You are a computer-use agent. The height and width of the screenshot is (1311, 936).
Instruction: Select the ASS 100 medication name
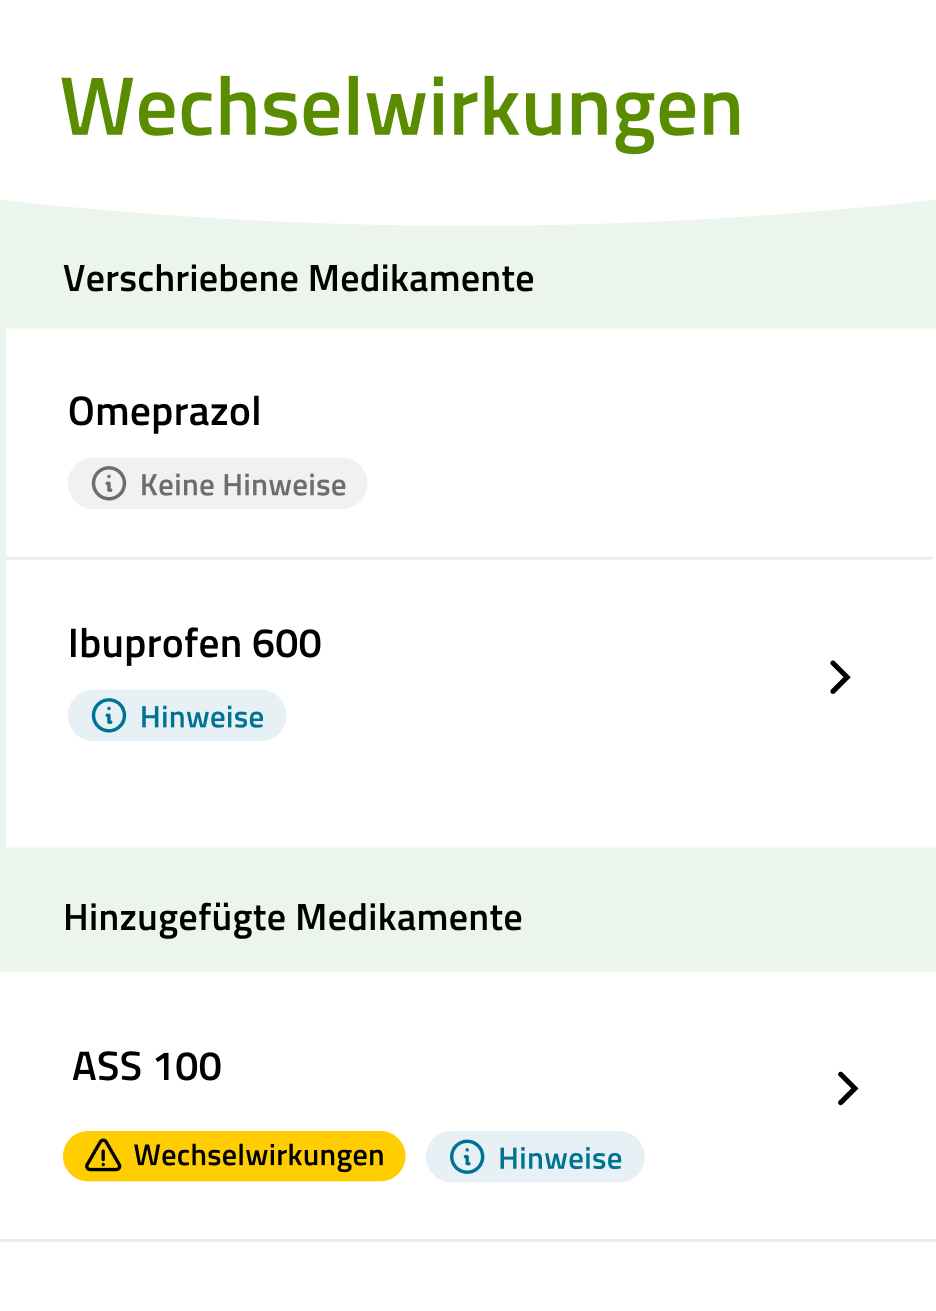point(147,1067)
